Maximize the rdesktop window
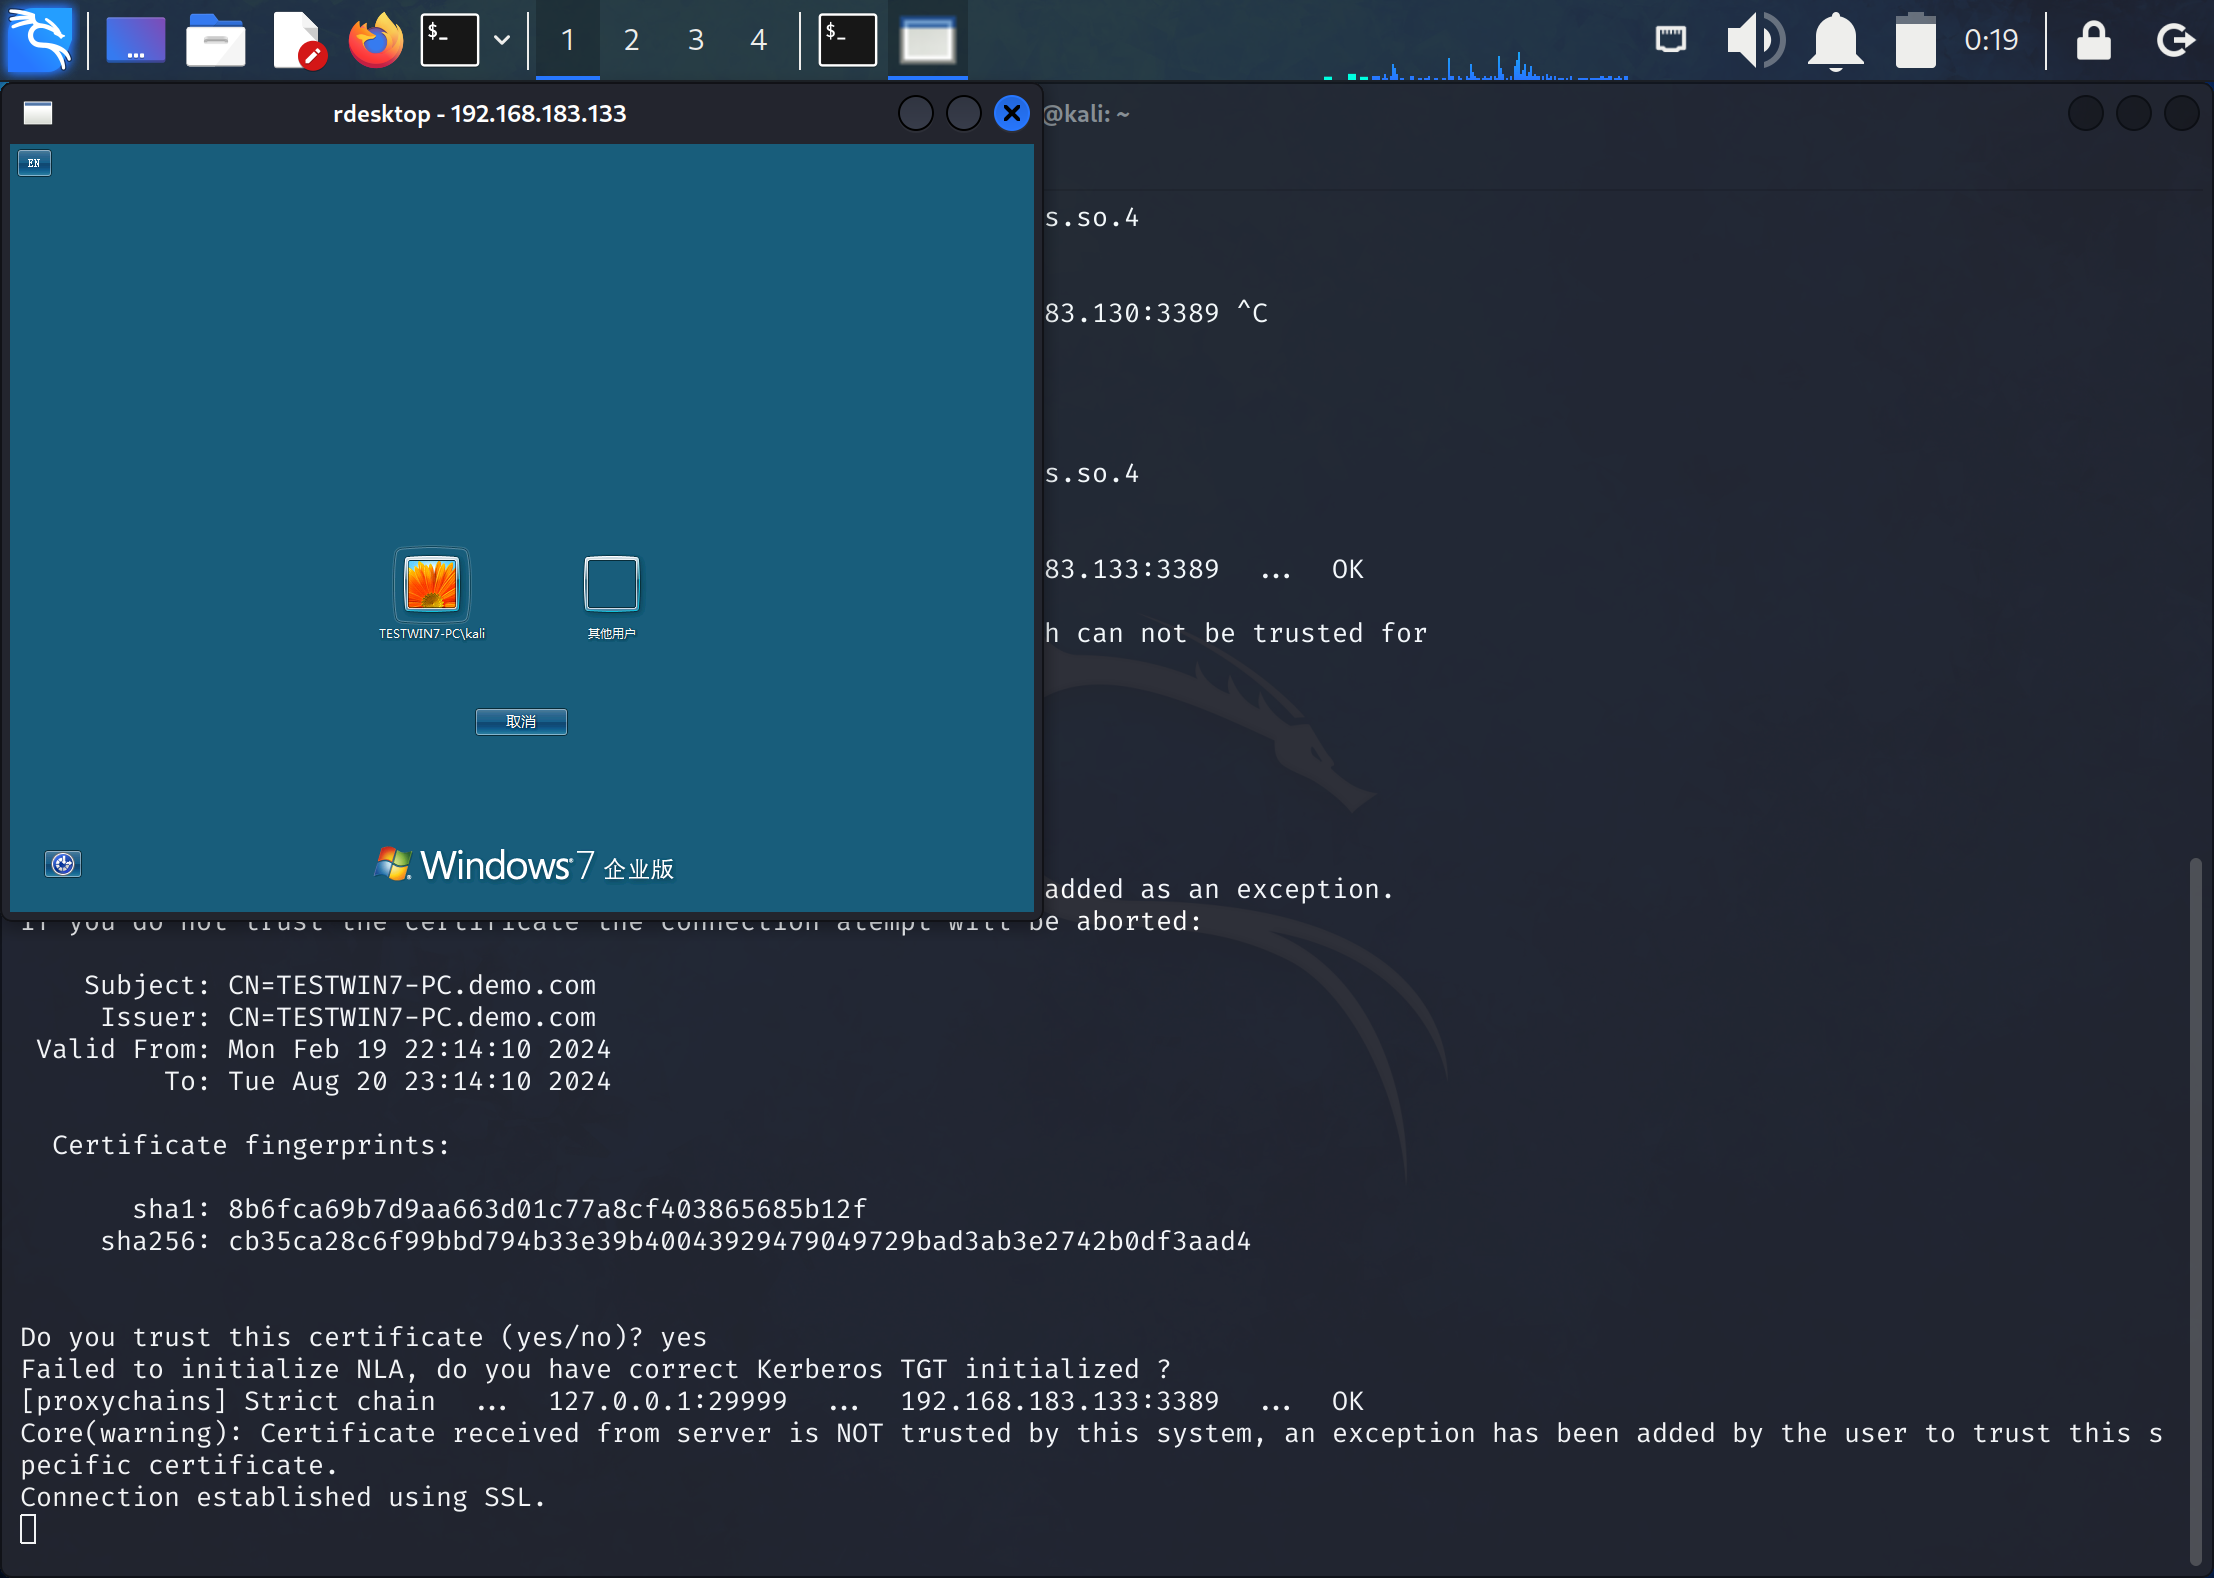 click(963, 113)
